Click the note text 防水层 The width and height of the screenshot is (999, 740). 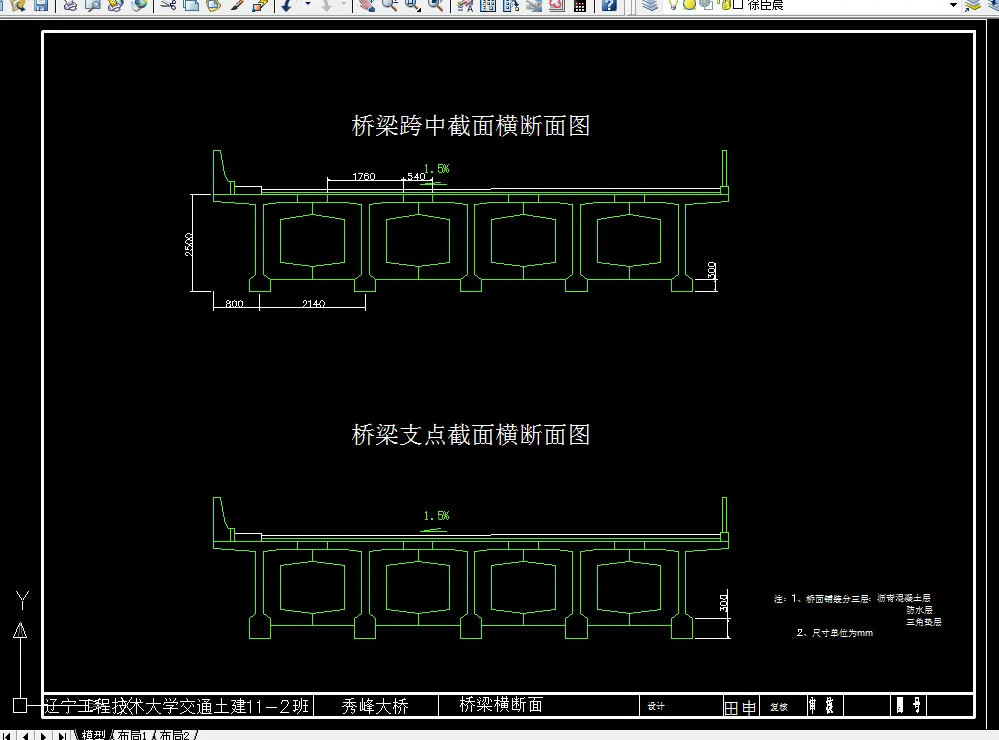919,610
